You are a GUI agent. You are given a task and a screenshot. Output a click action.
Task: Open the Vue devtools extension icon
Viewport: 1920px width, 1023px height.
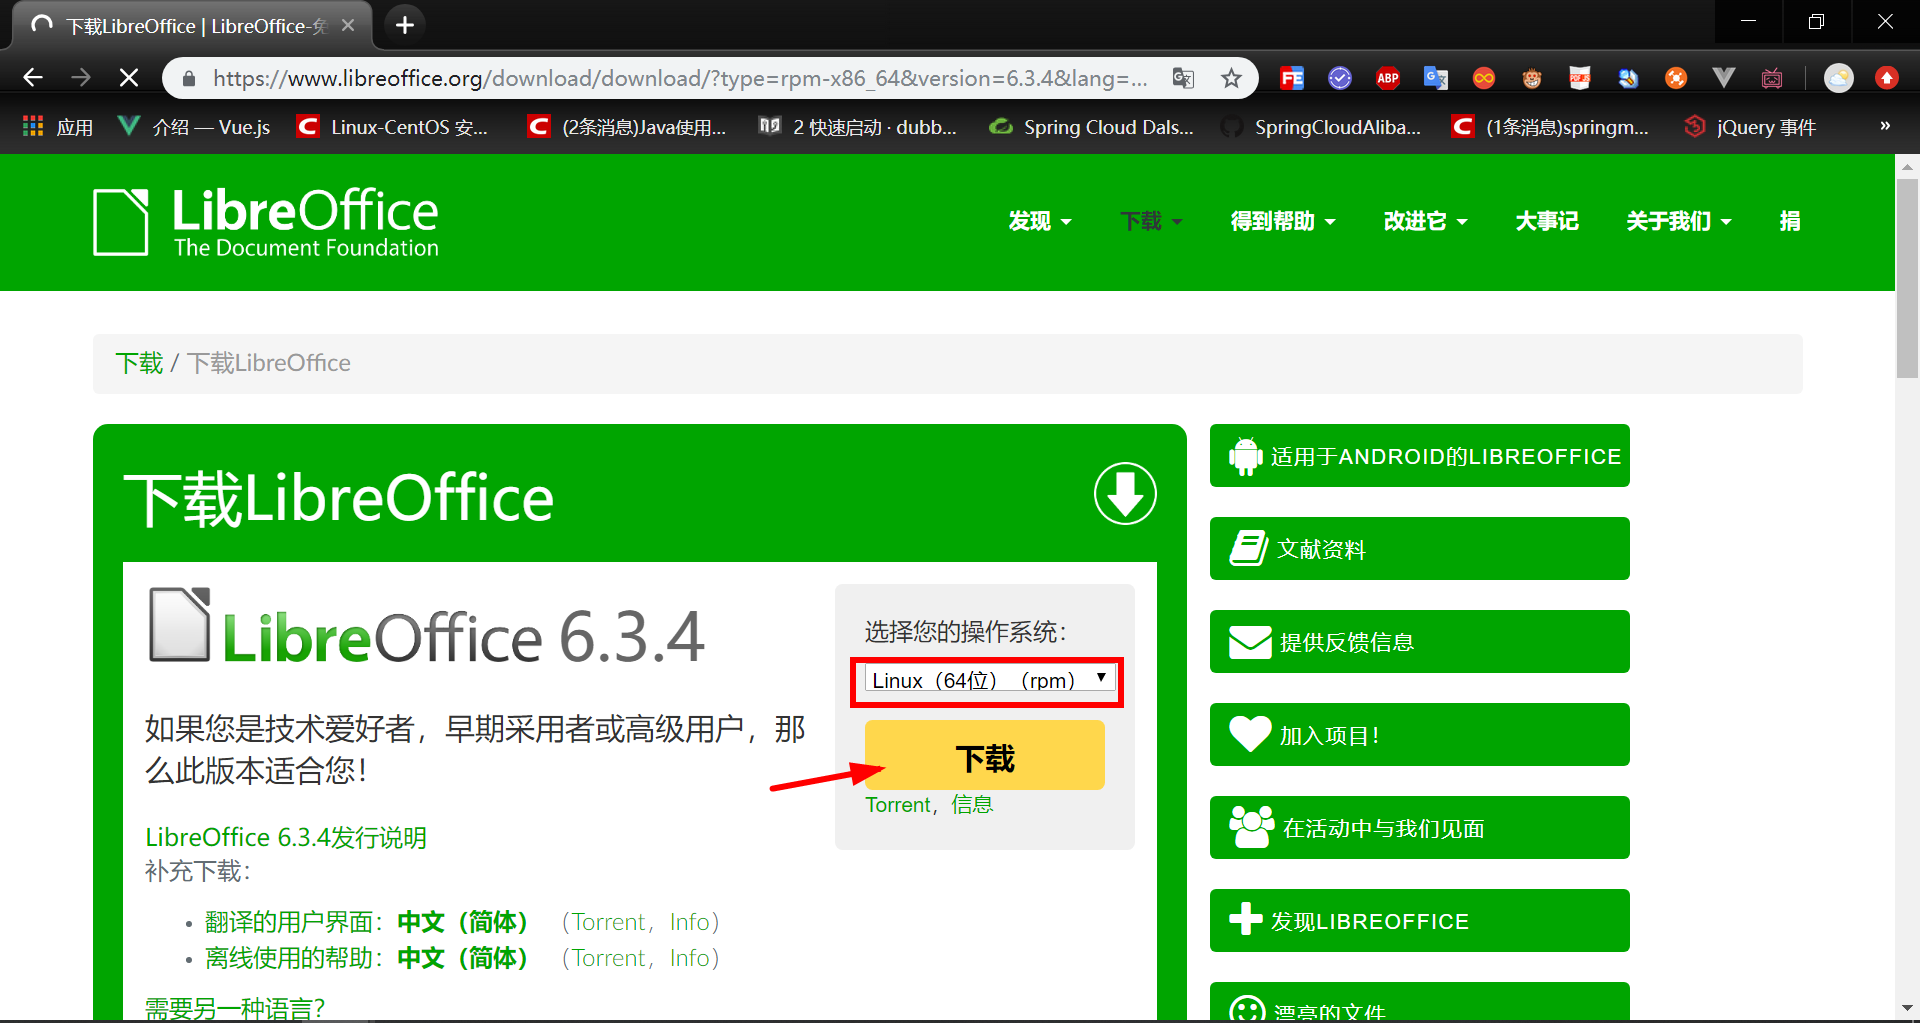tap(1724, 78)
